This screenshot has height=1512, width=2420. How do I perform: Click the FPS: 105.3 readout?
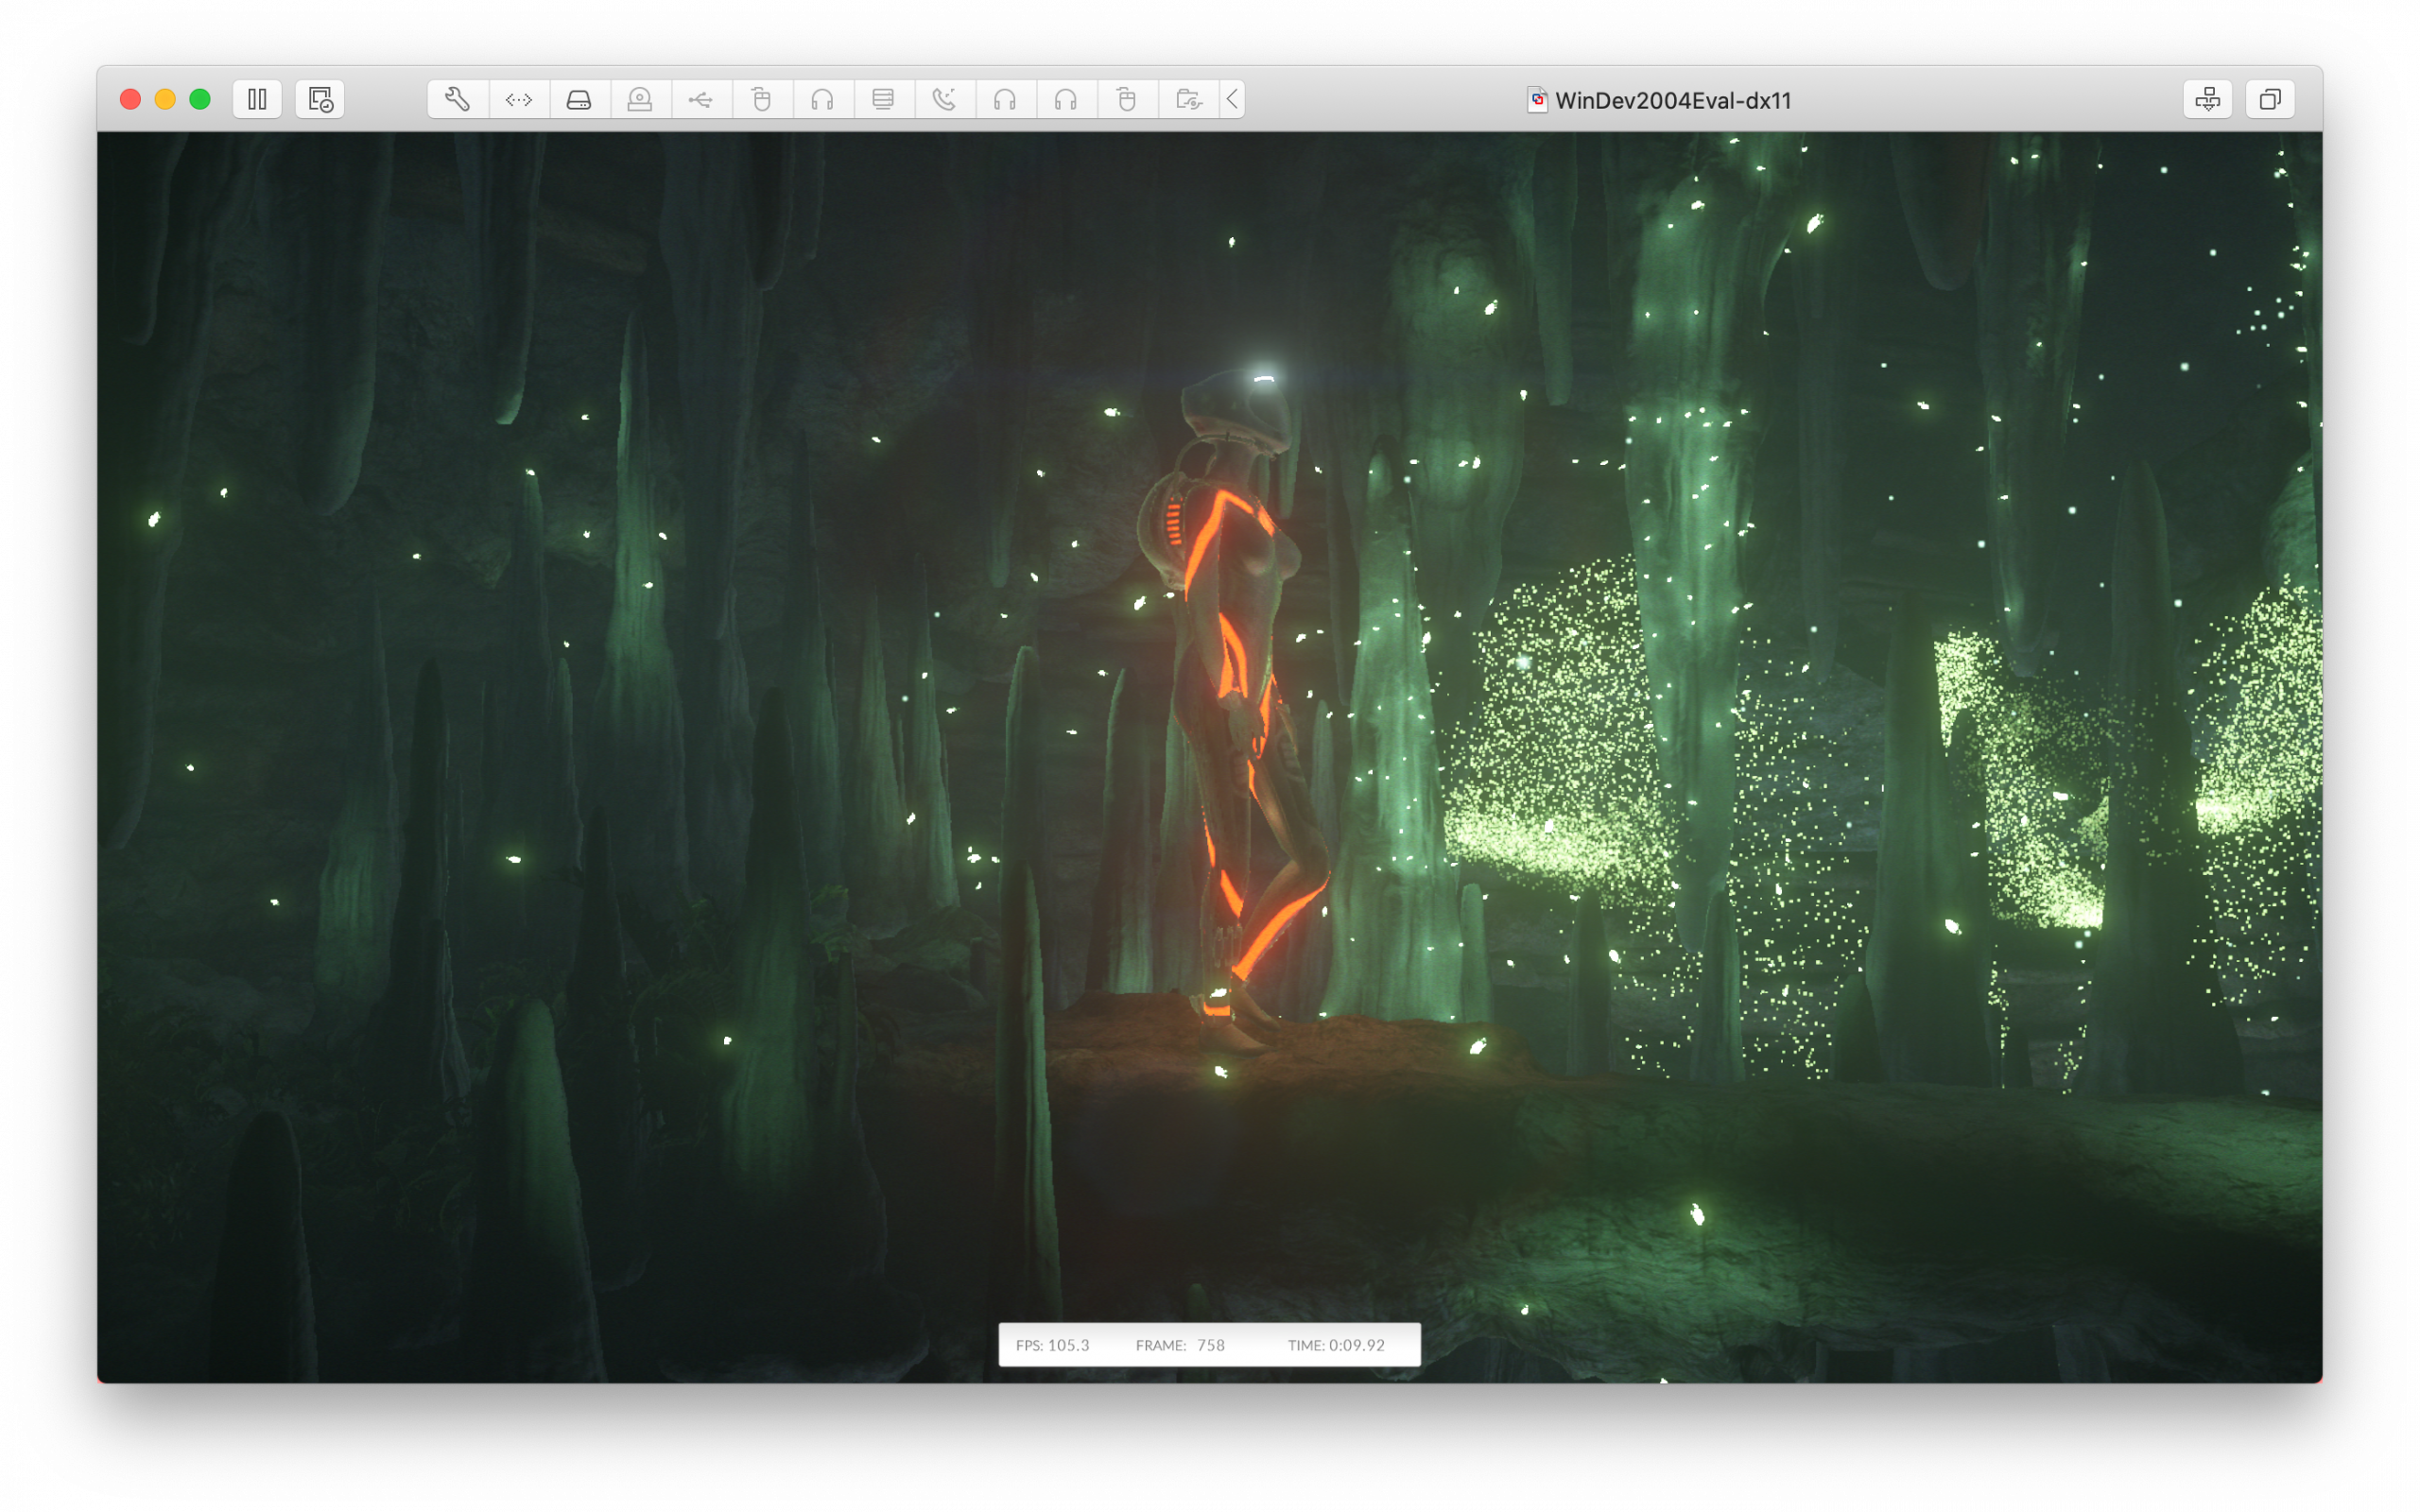1052,1345
